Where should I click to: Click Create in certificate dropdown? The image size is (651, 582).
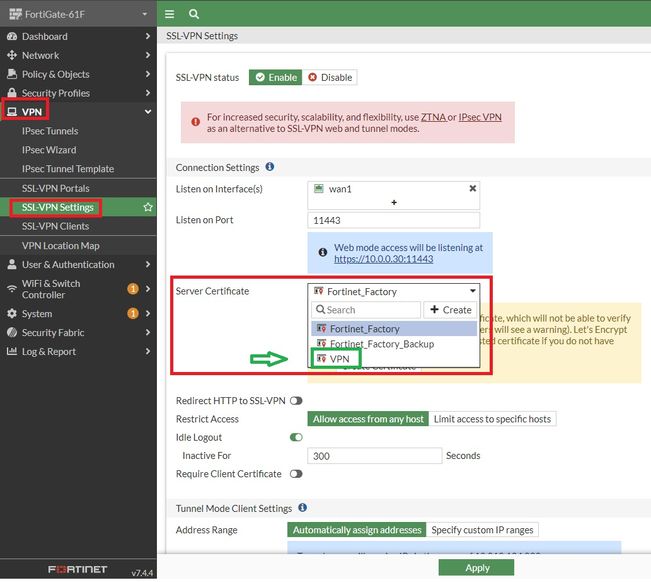click(450, 310)
